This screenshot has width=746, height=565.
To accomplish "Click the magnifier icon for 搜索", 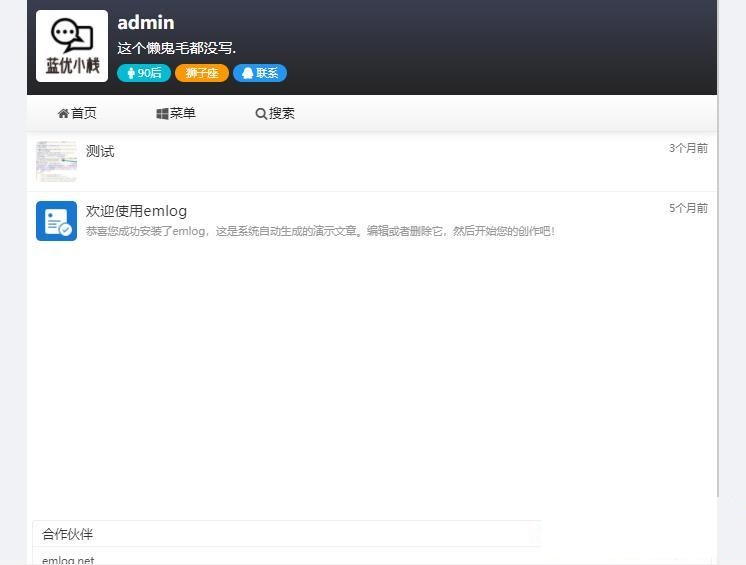I will click(x=261, y=114).
